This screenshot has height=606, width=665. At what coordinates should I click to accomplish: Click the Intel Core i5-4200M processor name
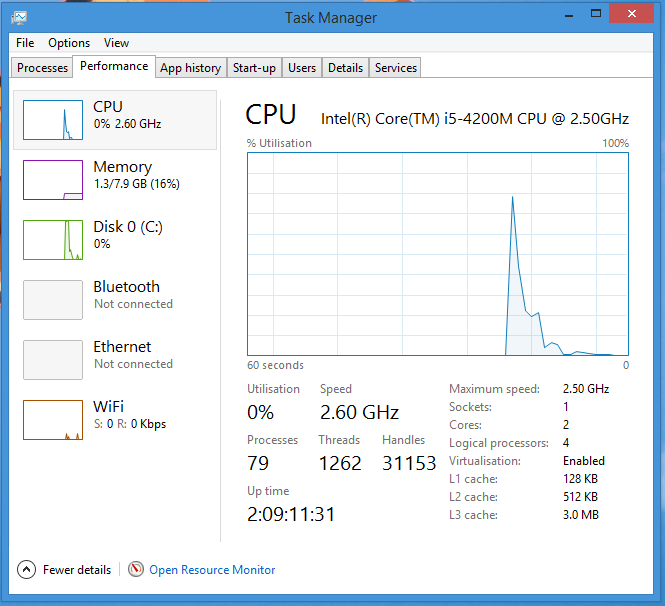475,119
